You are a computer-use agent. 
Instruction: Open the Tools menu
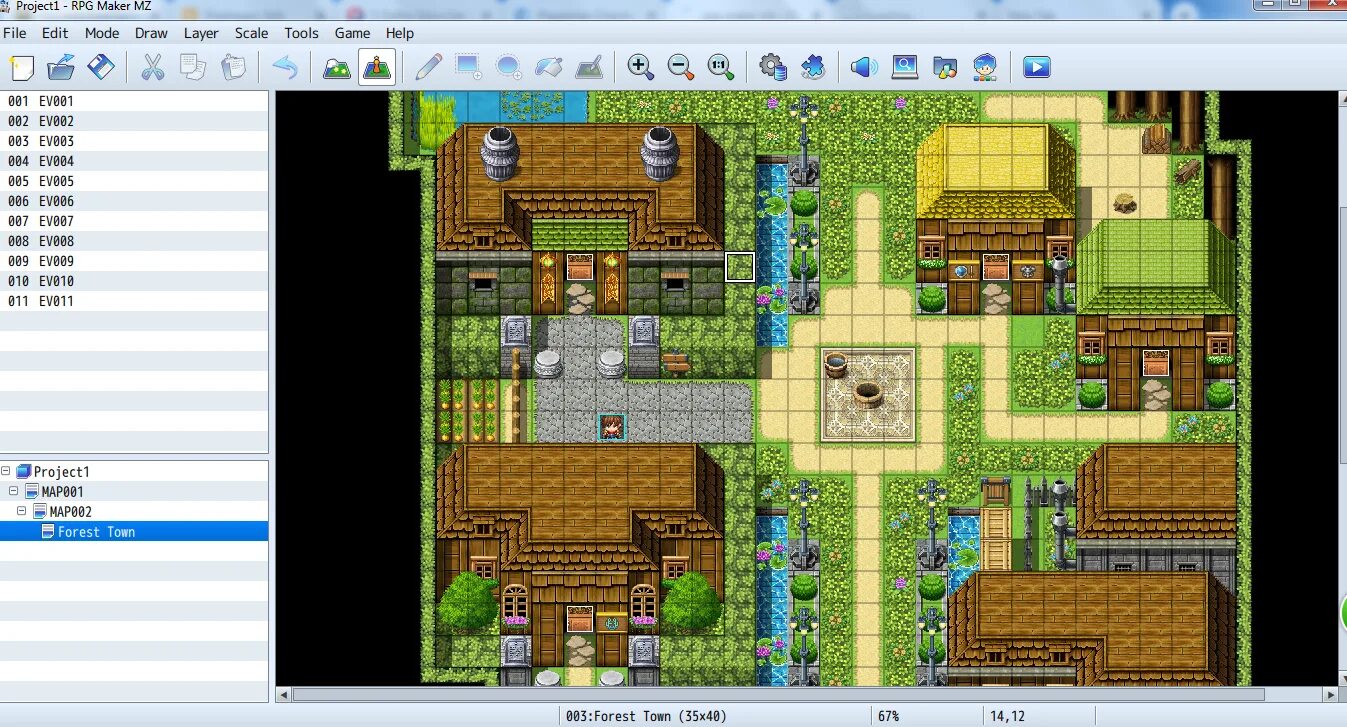301,33
